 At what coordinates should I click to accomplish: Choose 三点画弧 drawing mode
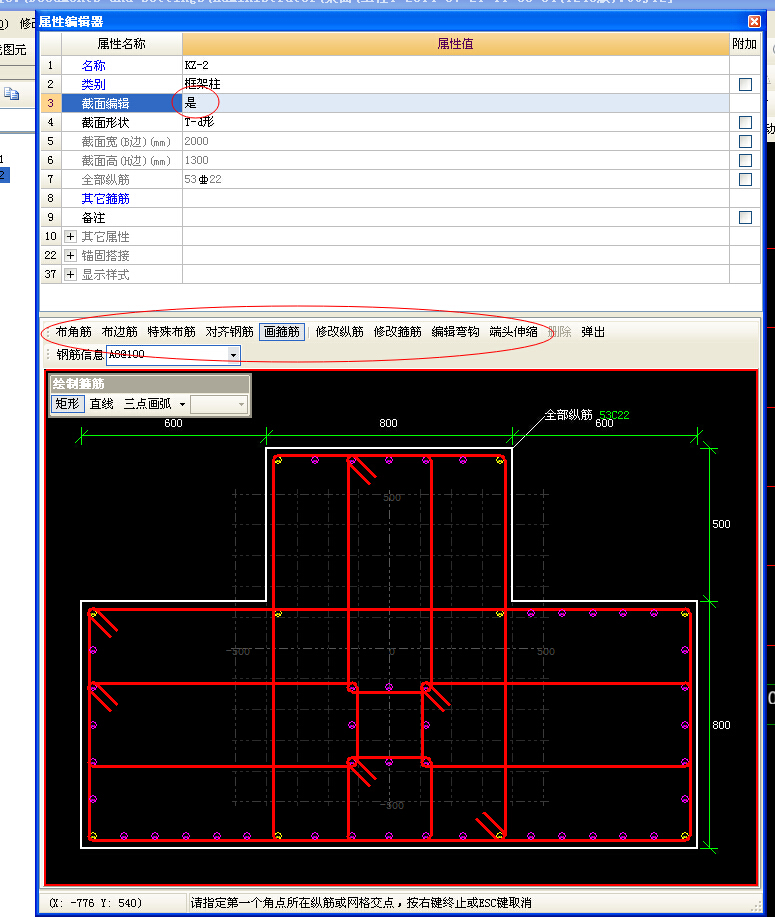147,404
